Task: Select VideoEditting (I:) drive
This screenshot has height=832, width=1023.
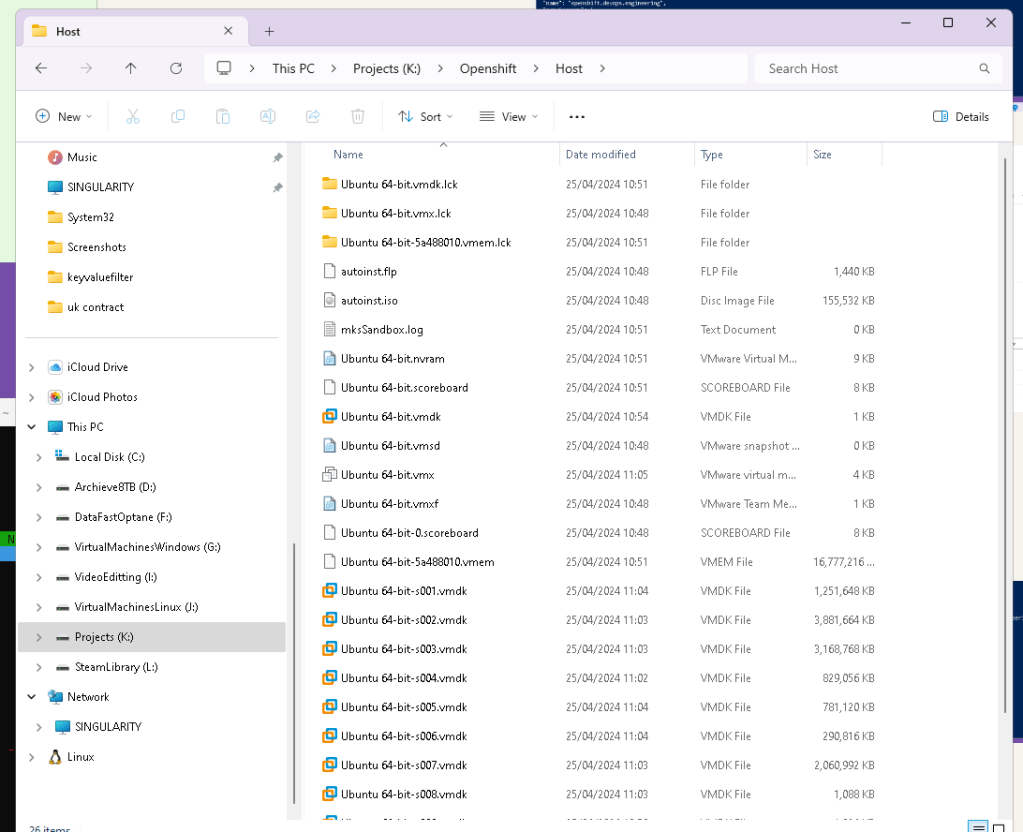Action: (115, 578)
